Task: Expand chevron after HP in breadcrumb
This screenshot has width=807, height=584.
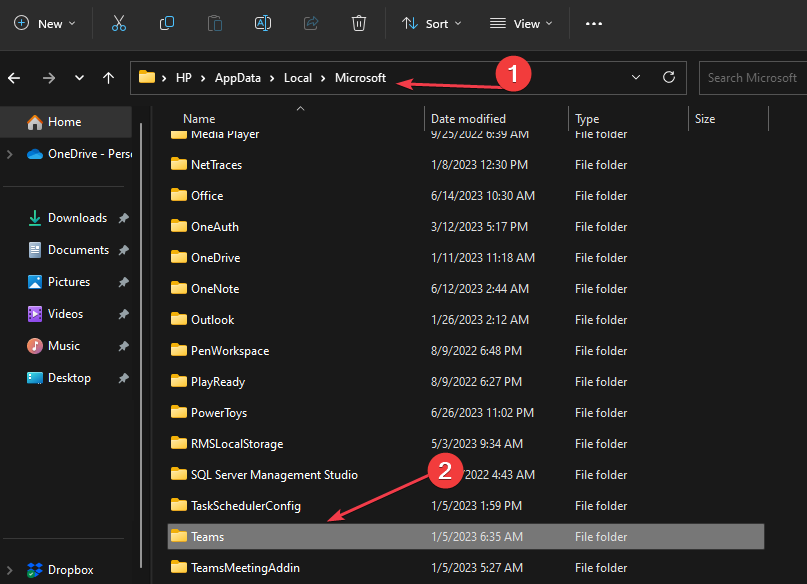Action: pyautogui.click(x=203, y=78)
